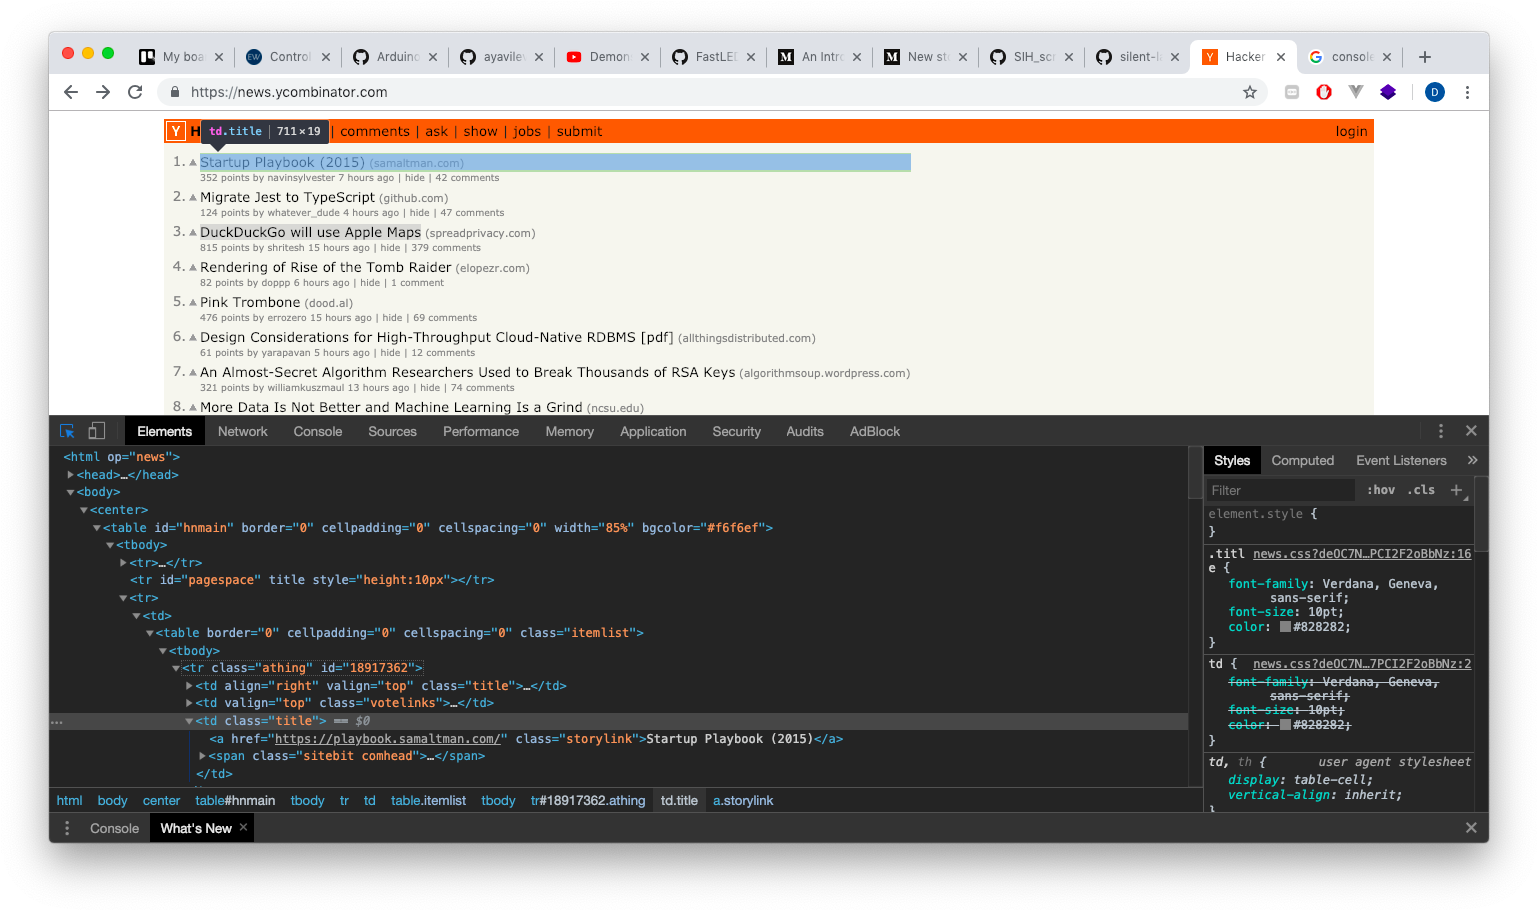This screenshot has width=1537, height=910.
Task: Close the Demon YouTube browser tab
Action: pos(645,57)
